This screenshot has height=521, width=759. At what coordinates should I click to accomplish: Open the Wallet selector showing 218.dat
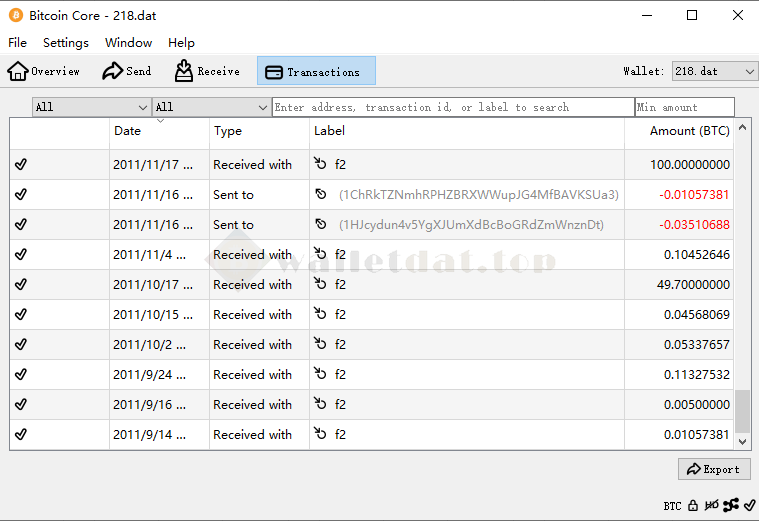pos(714,71)
